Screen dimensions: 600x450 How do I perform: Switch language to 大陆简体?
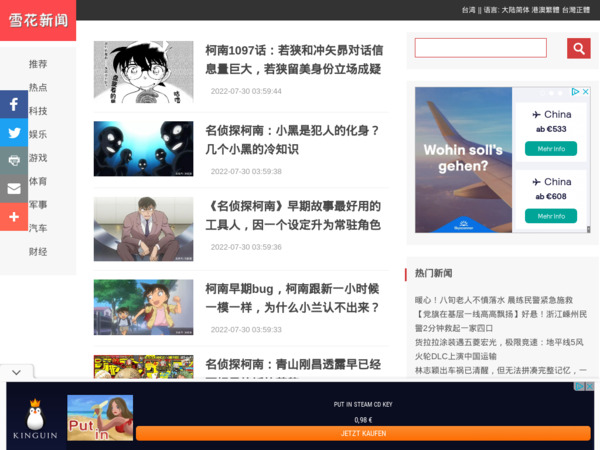click(x=515, y=10)
